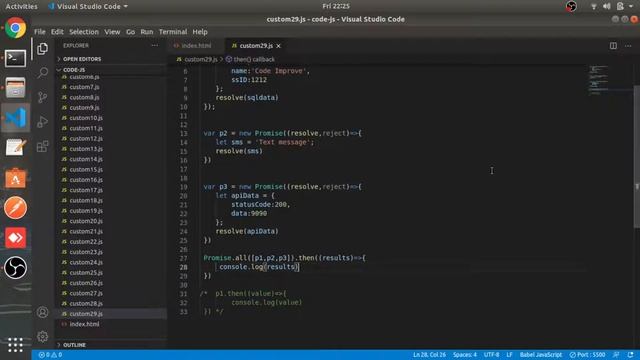This screenshot has height=360, width=640.
Task: Show errors and warnings in the status bar
Action: pyautogui.click(x=50, y=355)
